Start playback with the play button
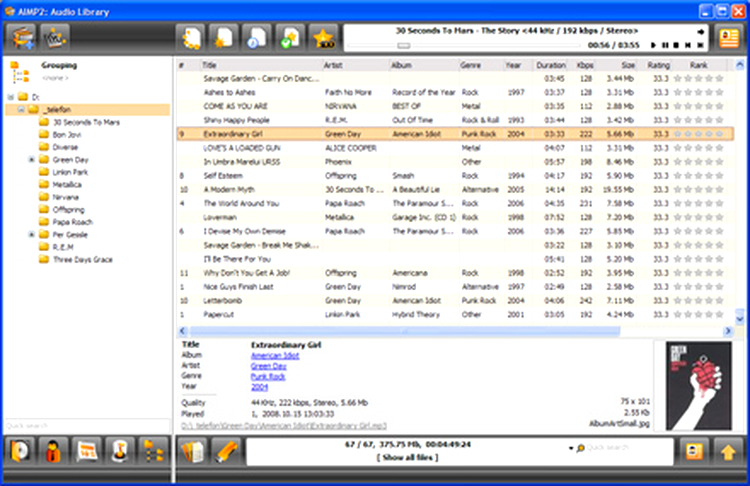The height and width of the screenshot is (486, 750). [x=653, y=45]
